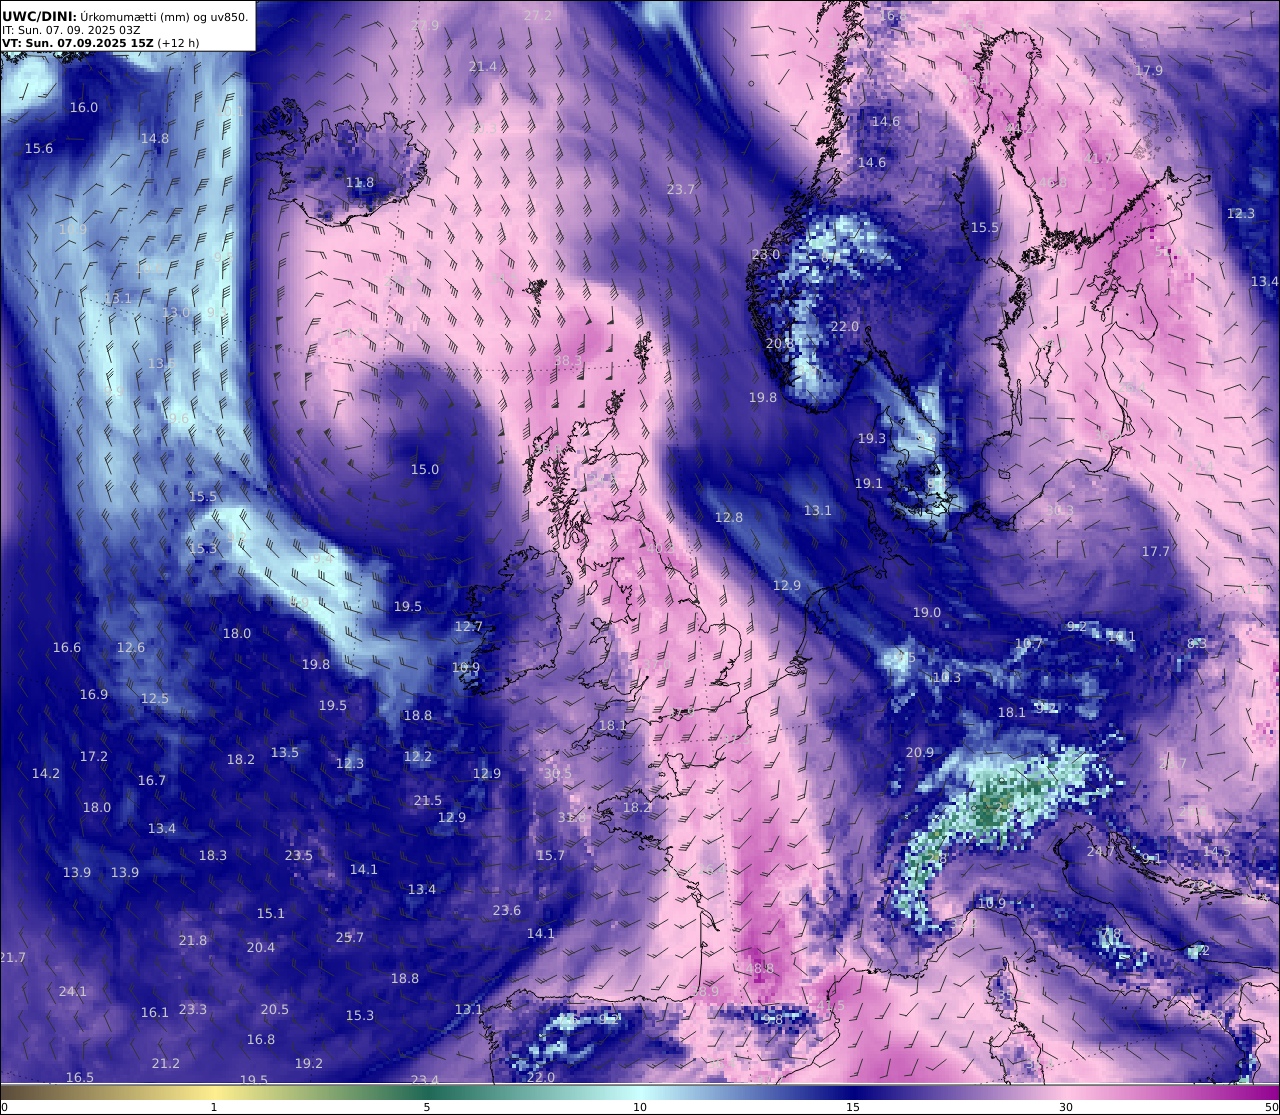
Task: Click the '15.6' map value
Action: pyautogui.click(x=39, y=149)
